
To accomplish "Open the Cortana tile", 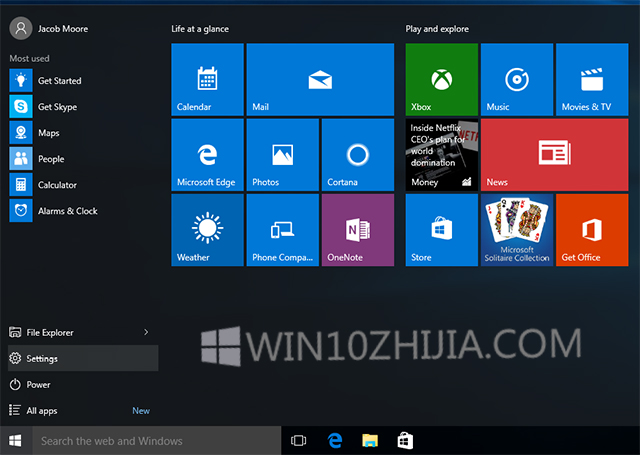I will coord(358,155).
